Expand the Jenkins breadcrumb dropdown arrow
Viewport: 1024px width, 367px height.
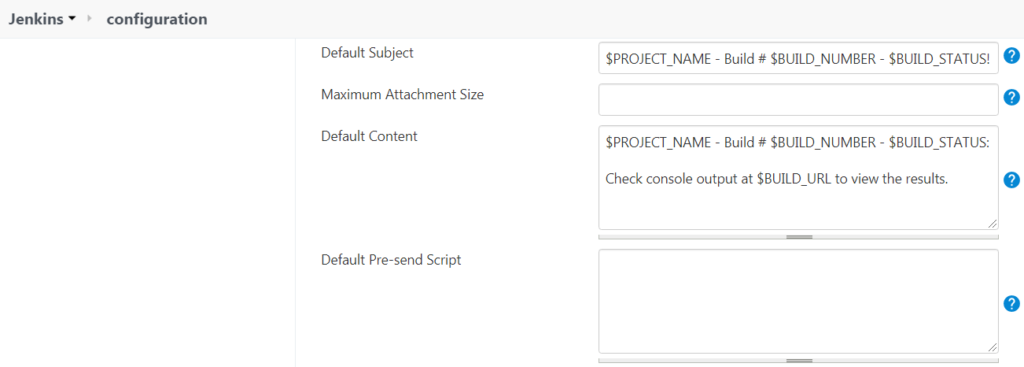pyautogui.click(x=72, y=20)
